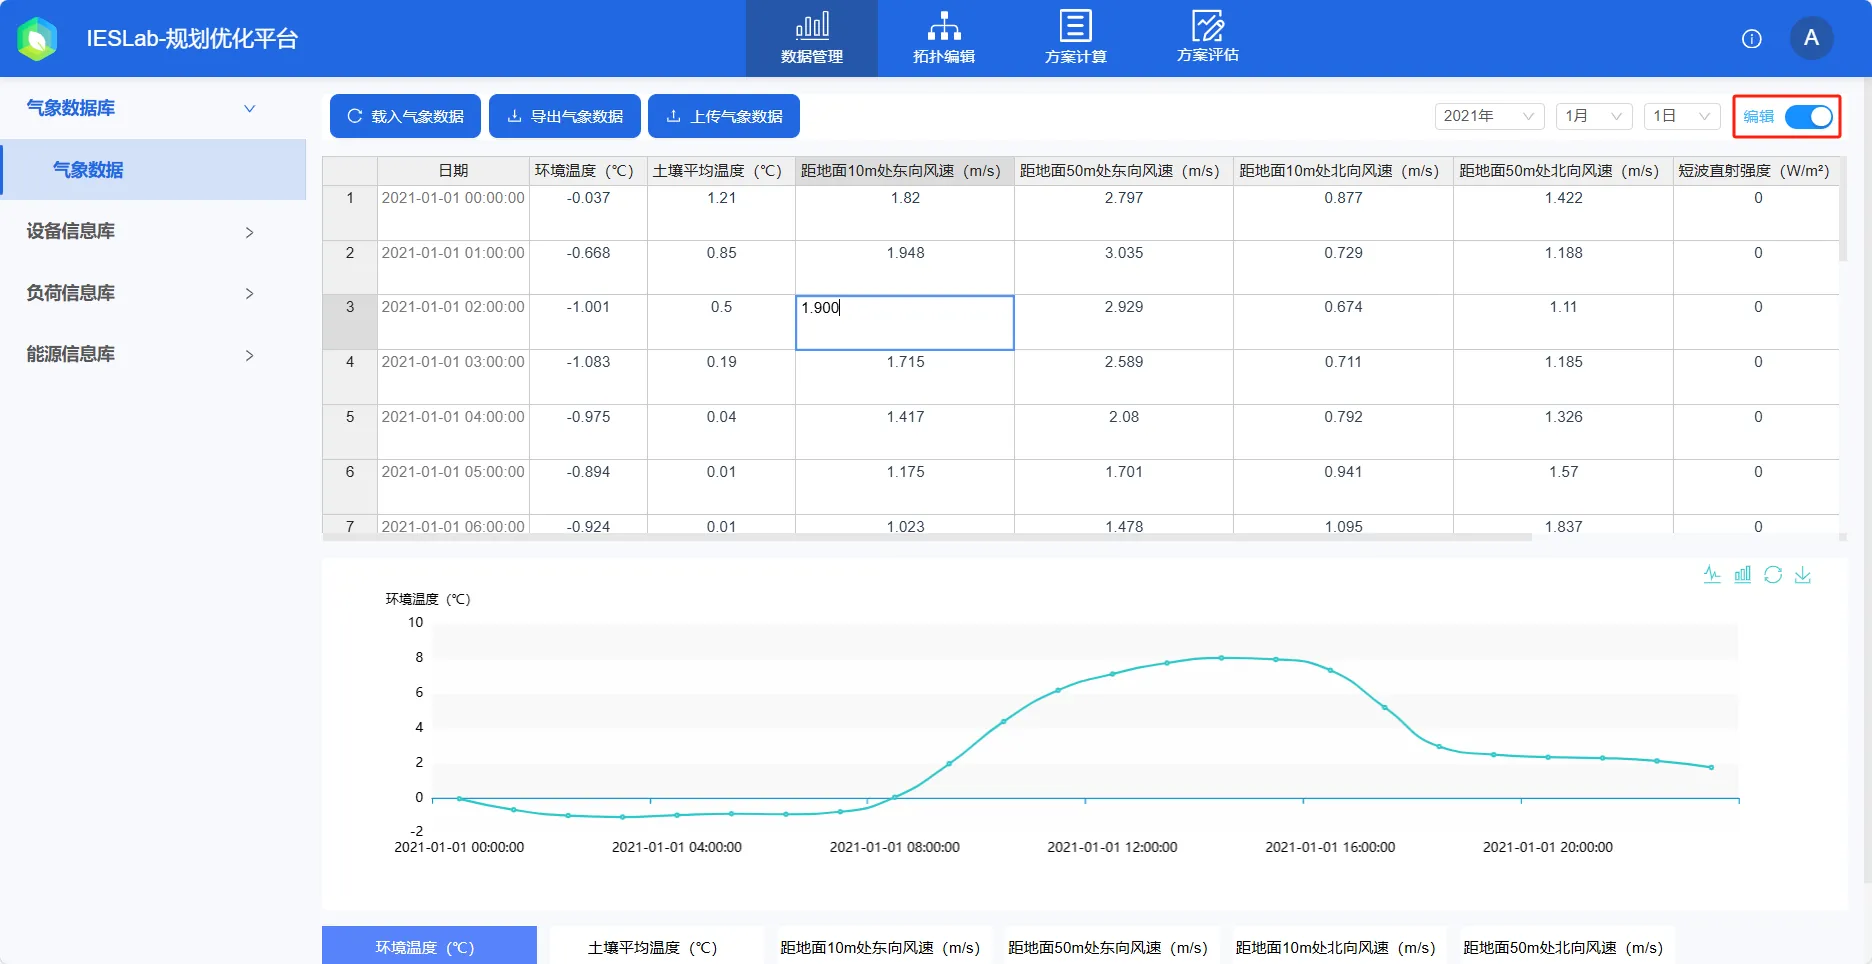1872x964 pixels.
Task: Click the 导出气象数据 button
Action: (x=564, y=116)
